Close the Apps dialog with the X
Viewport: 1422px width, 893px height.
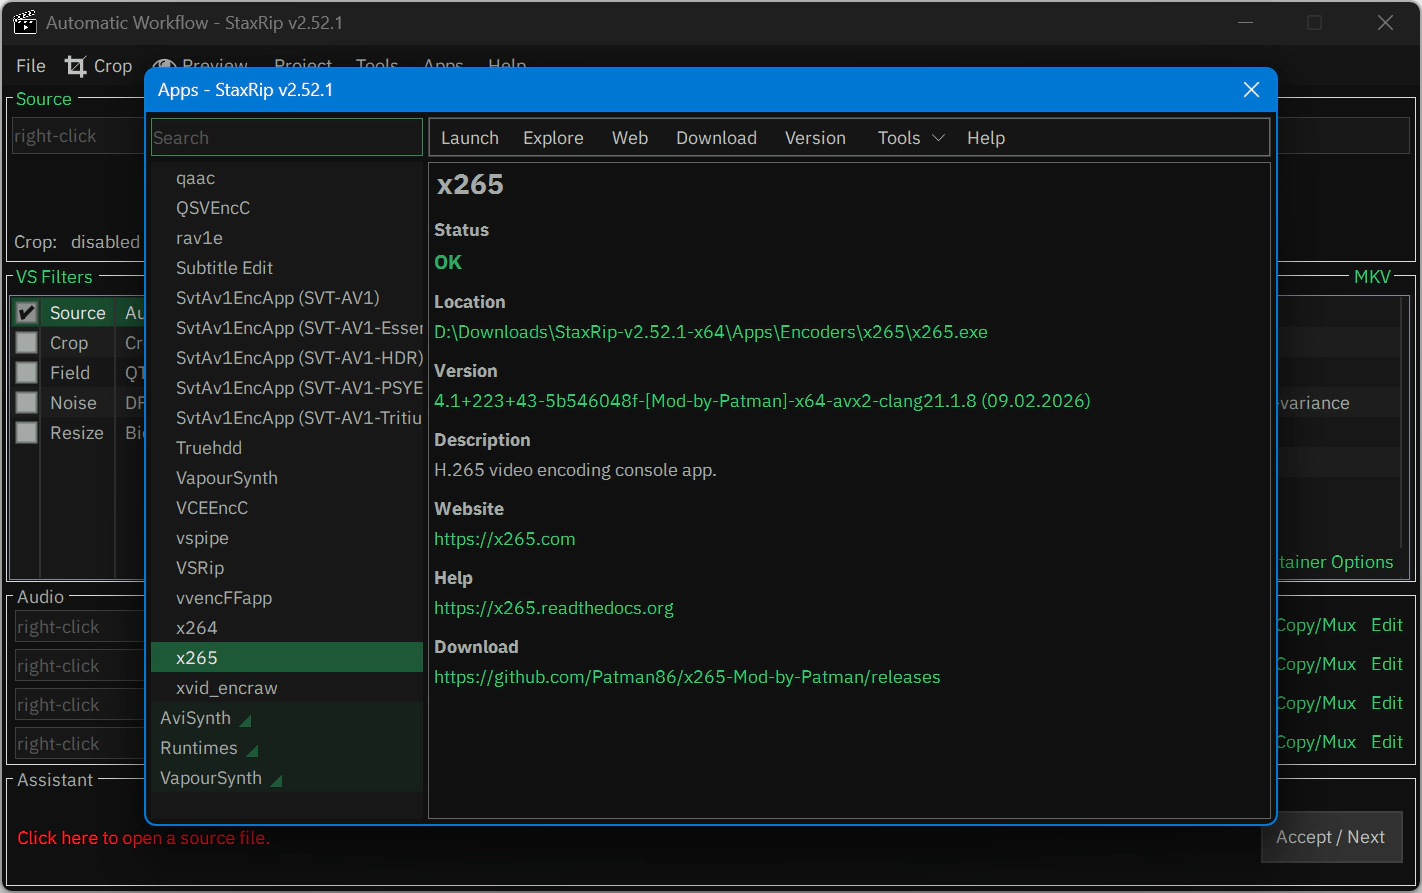coord(1250,90)
